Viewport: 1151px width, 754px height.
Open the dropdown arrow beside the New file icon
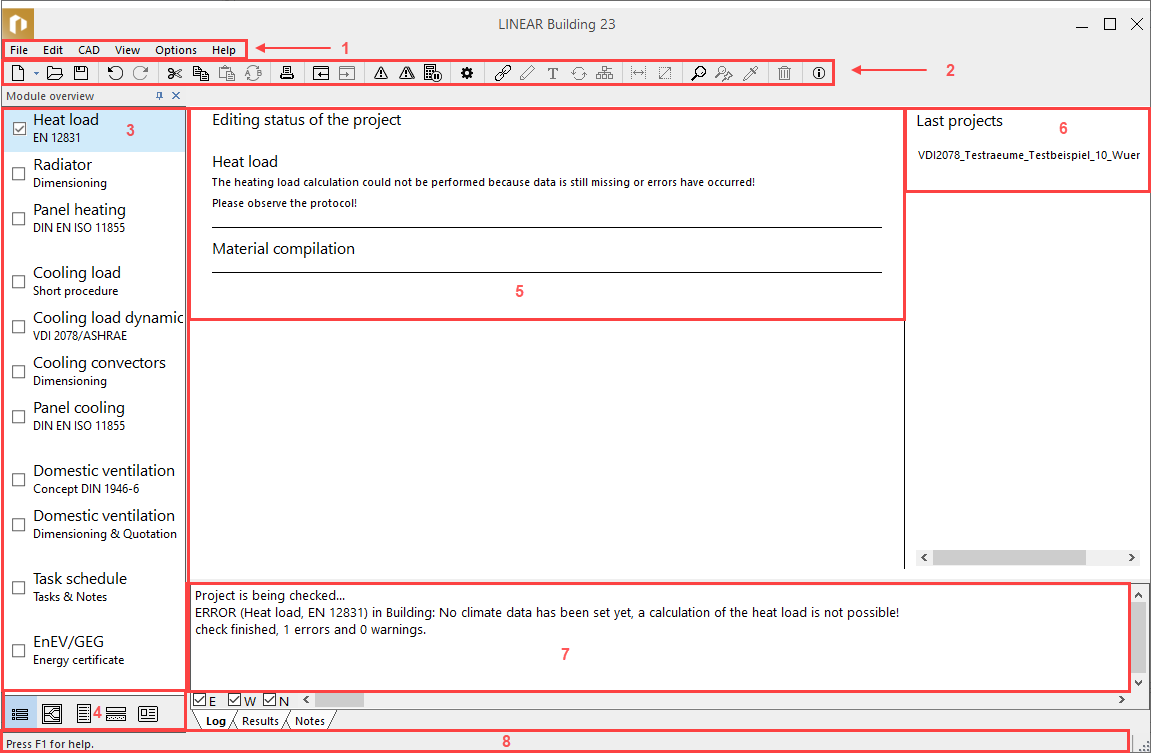click(x=36, y=73)
